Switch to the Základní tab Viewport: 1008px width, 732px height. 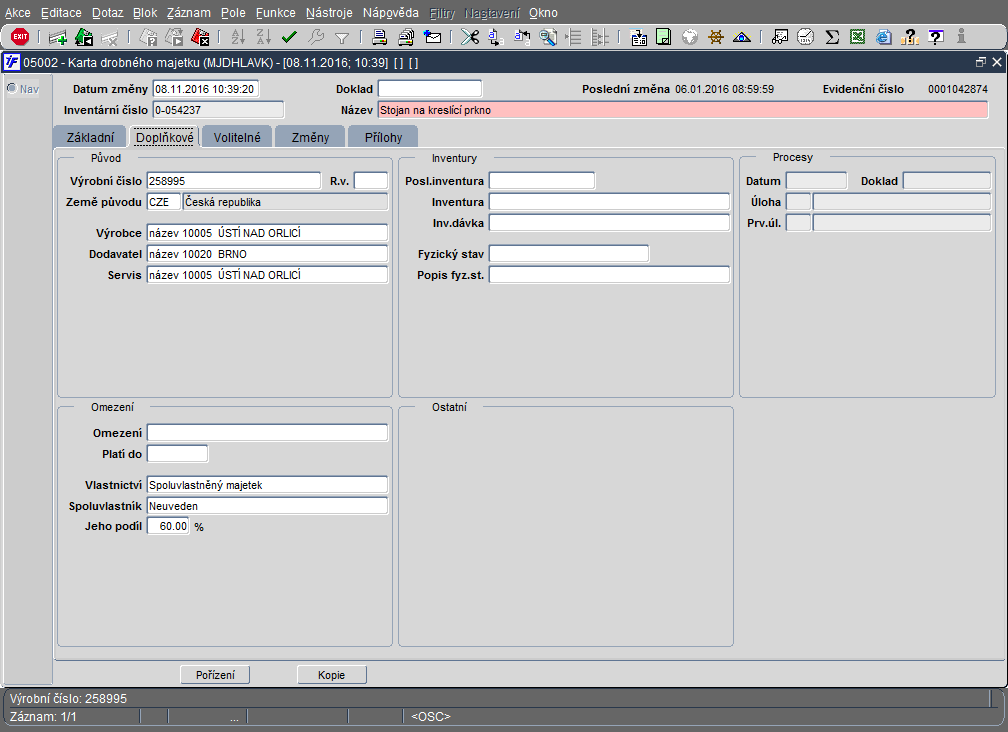pyautogui.click(x=90, y=138)
